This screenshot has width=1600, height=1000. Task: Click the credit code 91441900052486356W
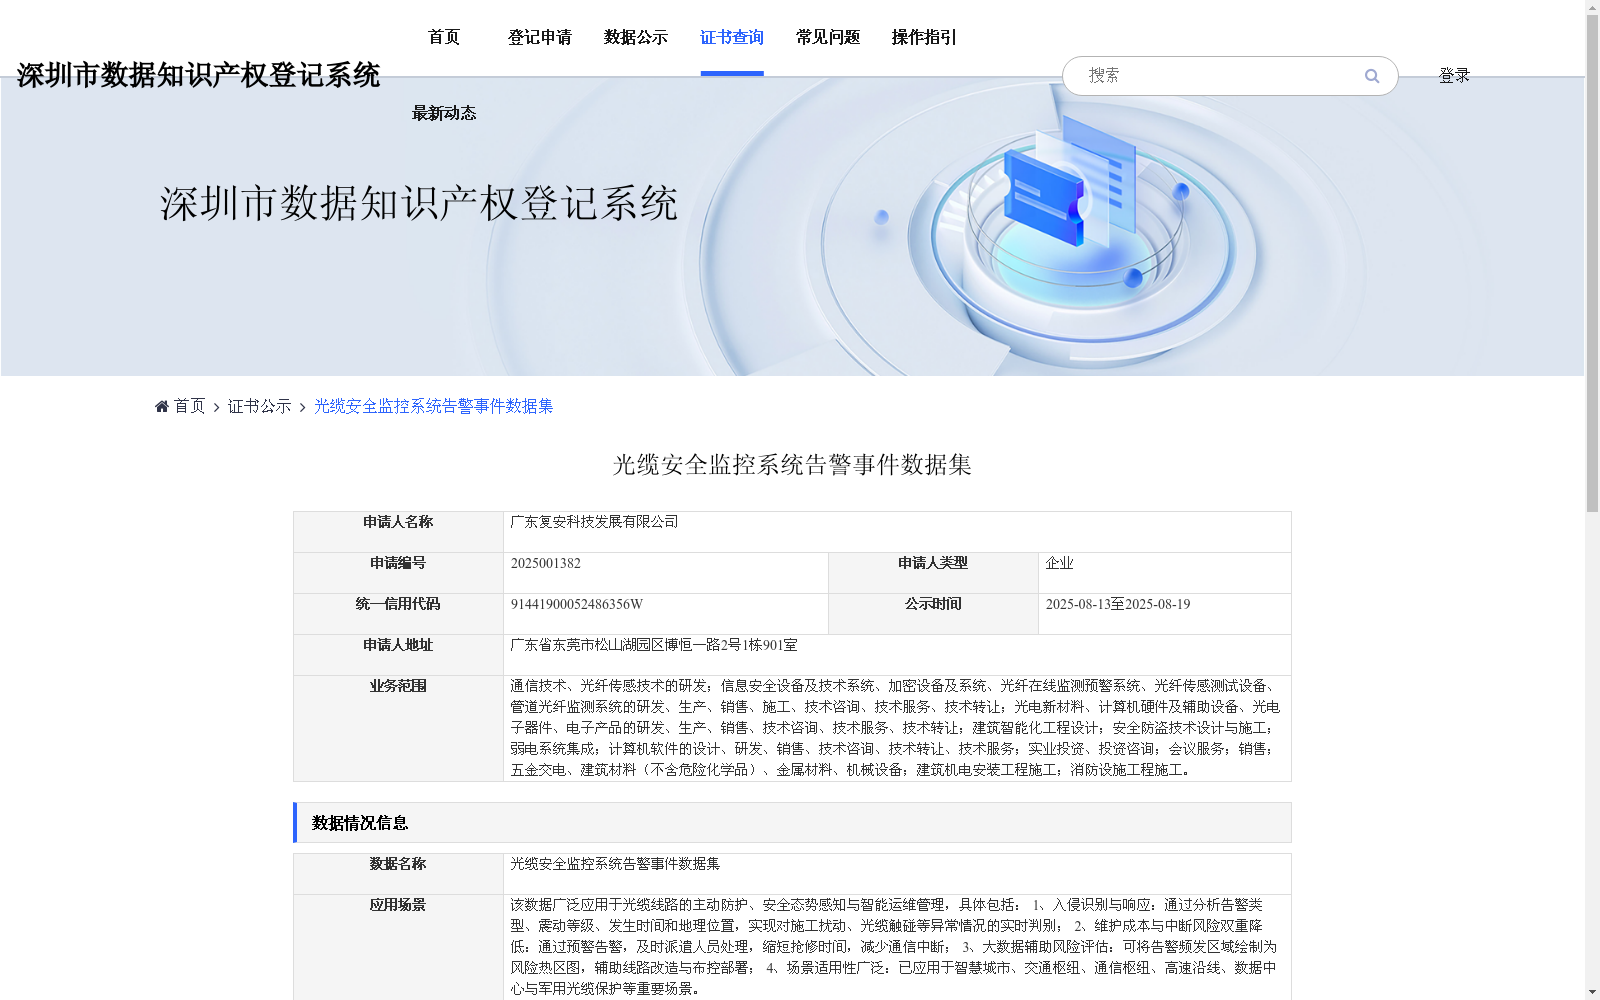(576, 604)
